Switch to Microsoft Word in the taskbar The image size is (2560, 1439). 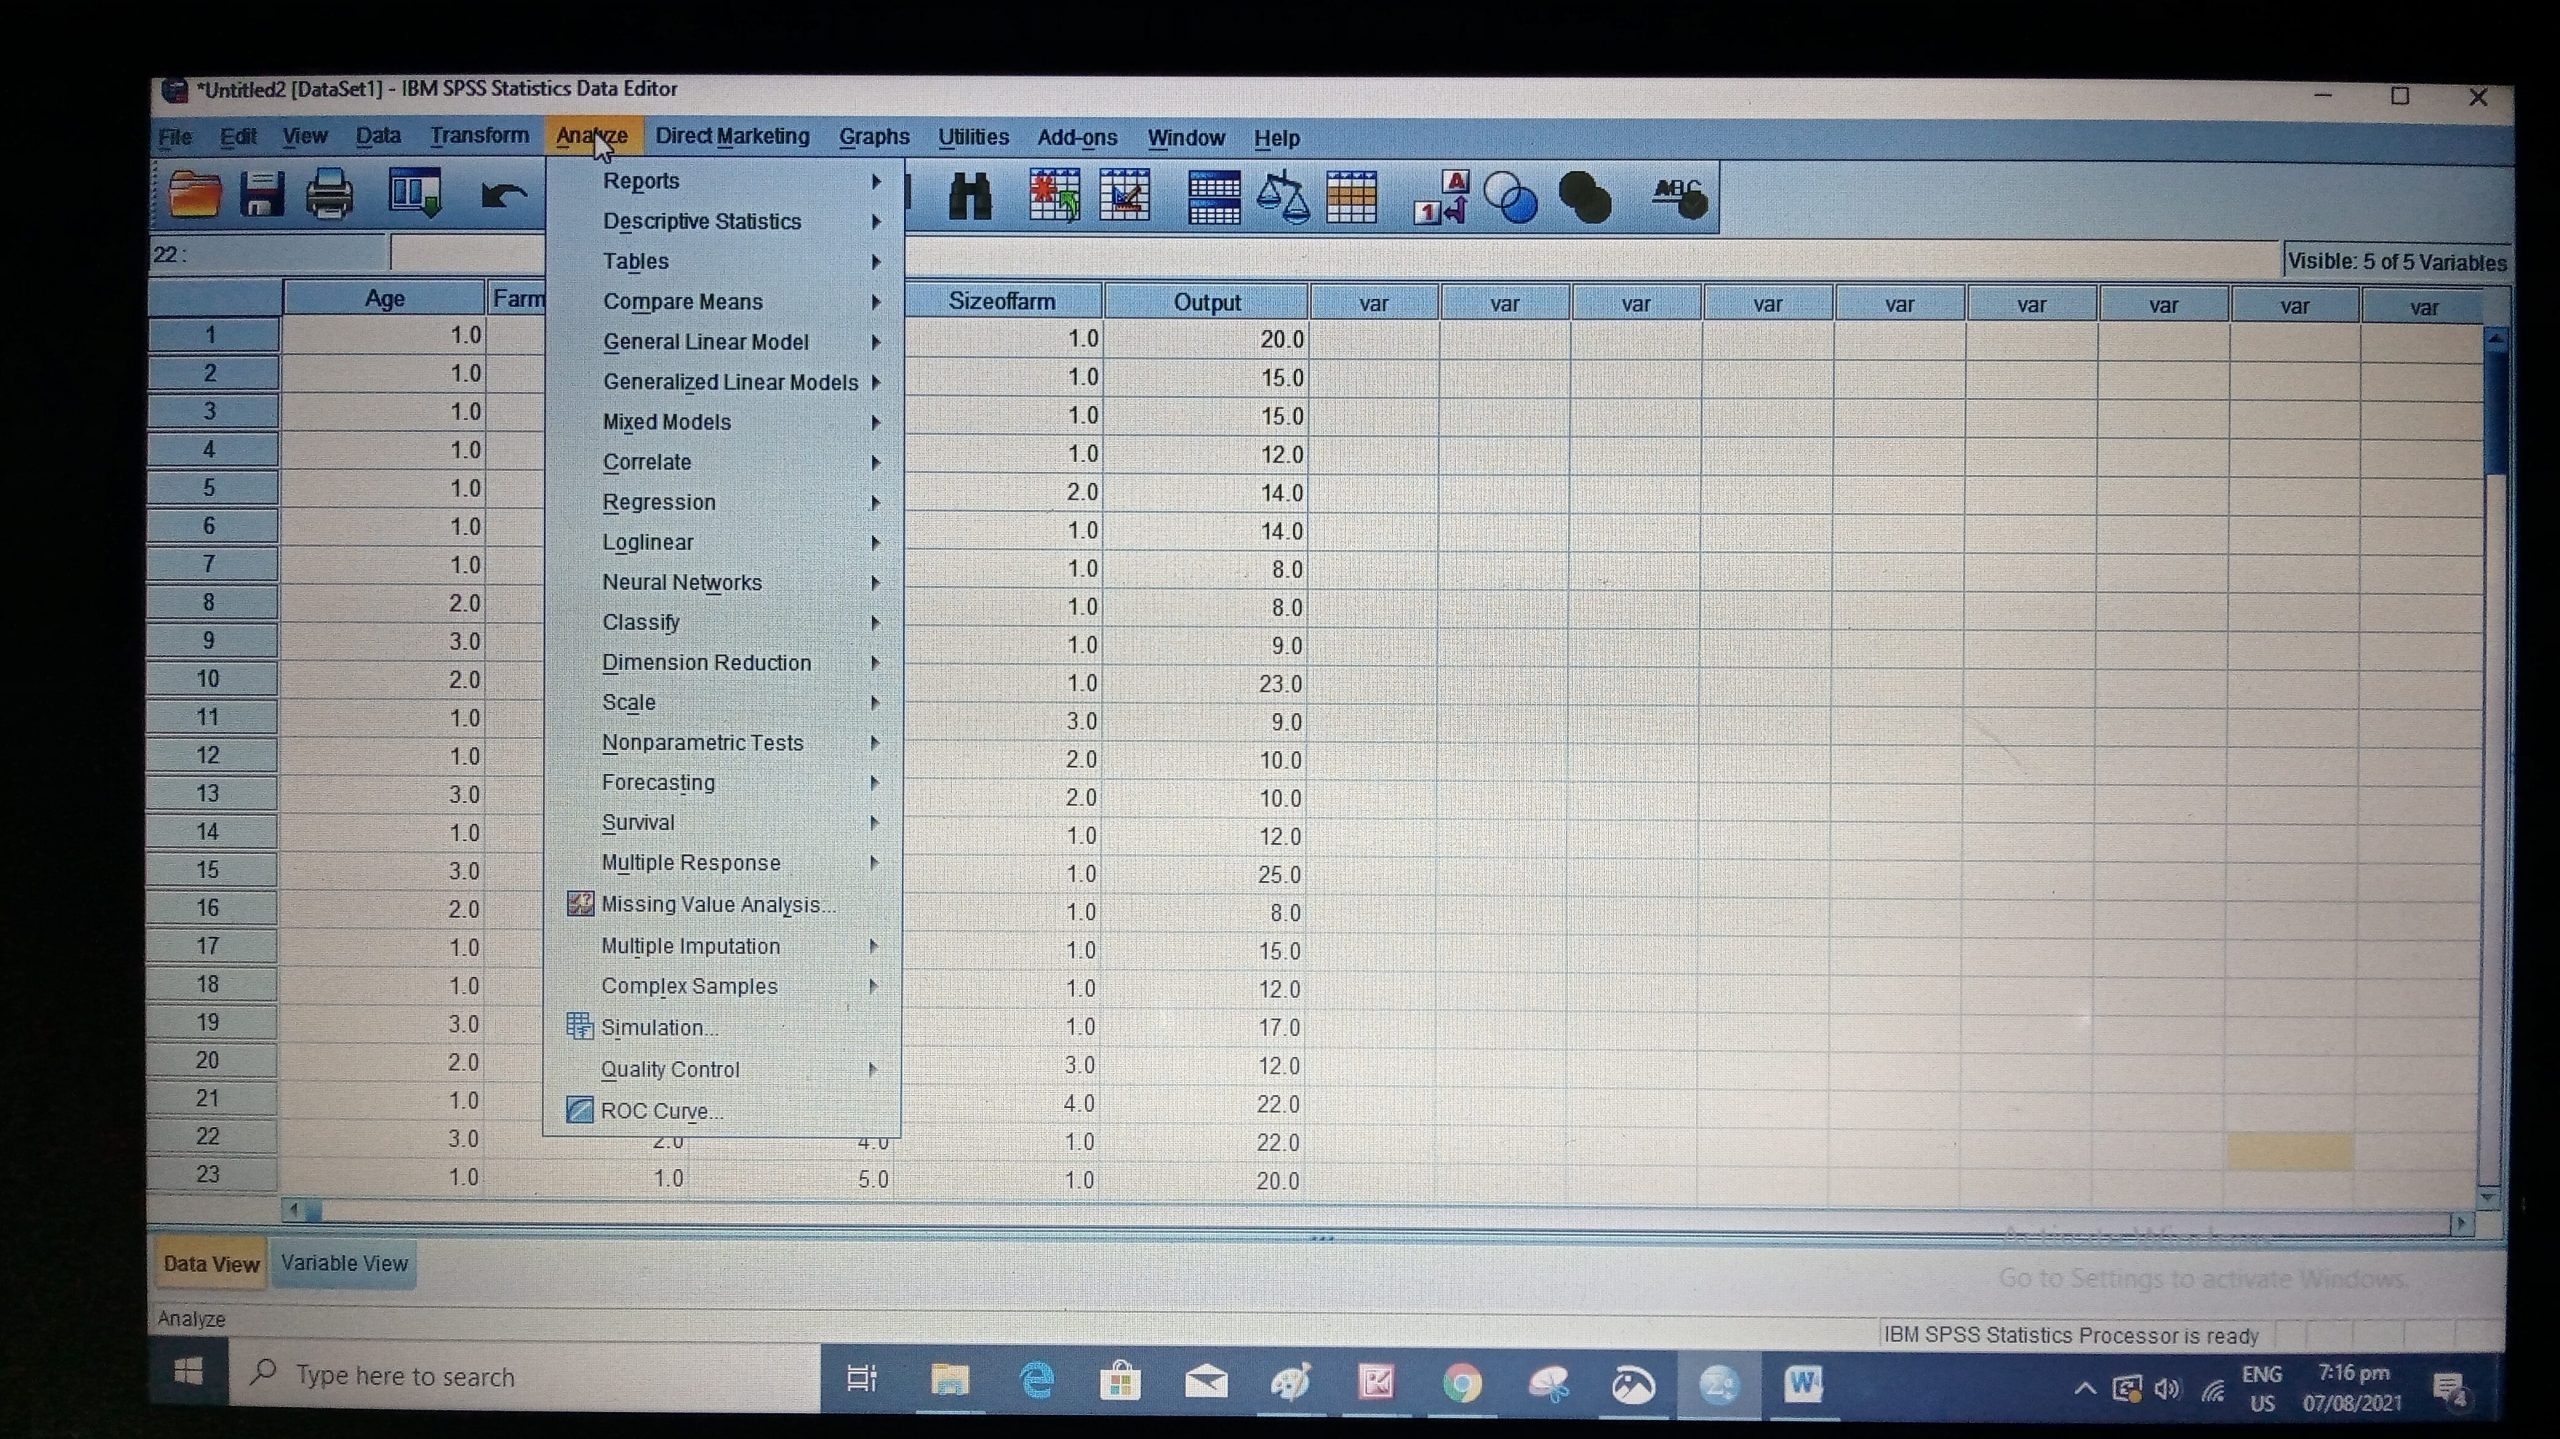point(1803,1384)
